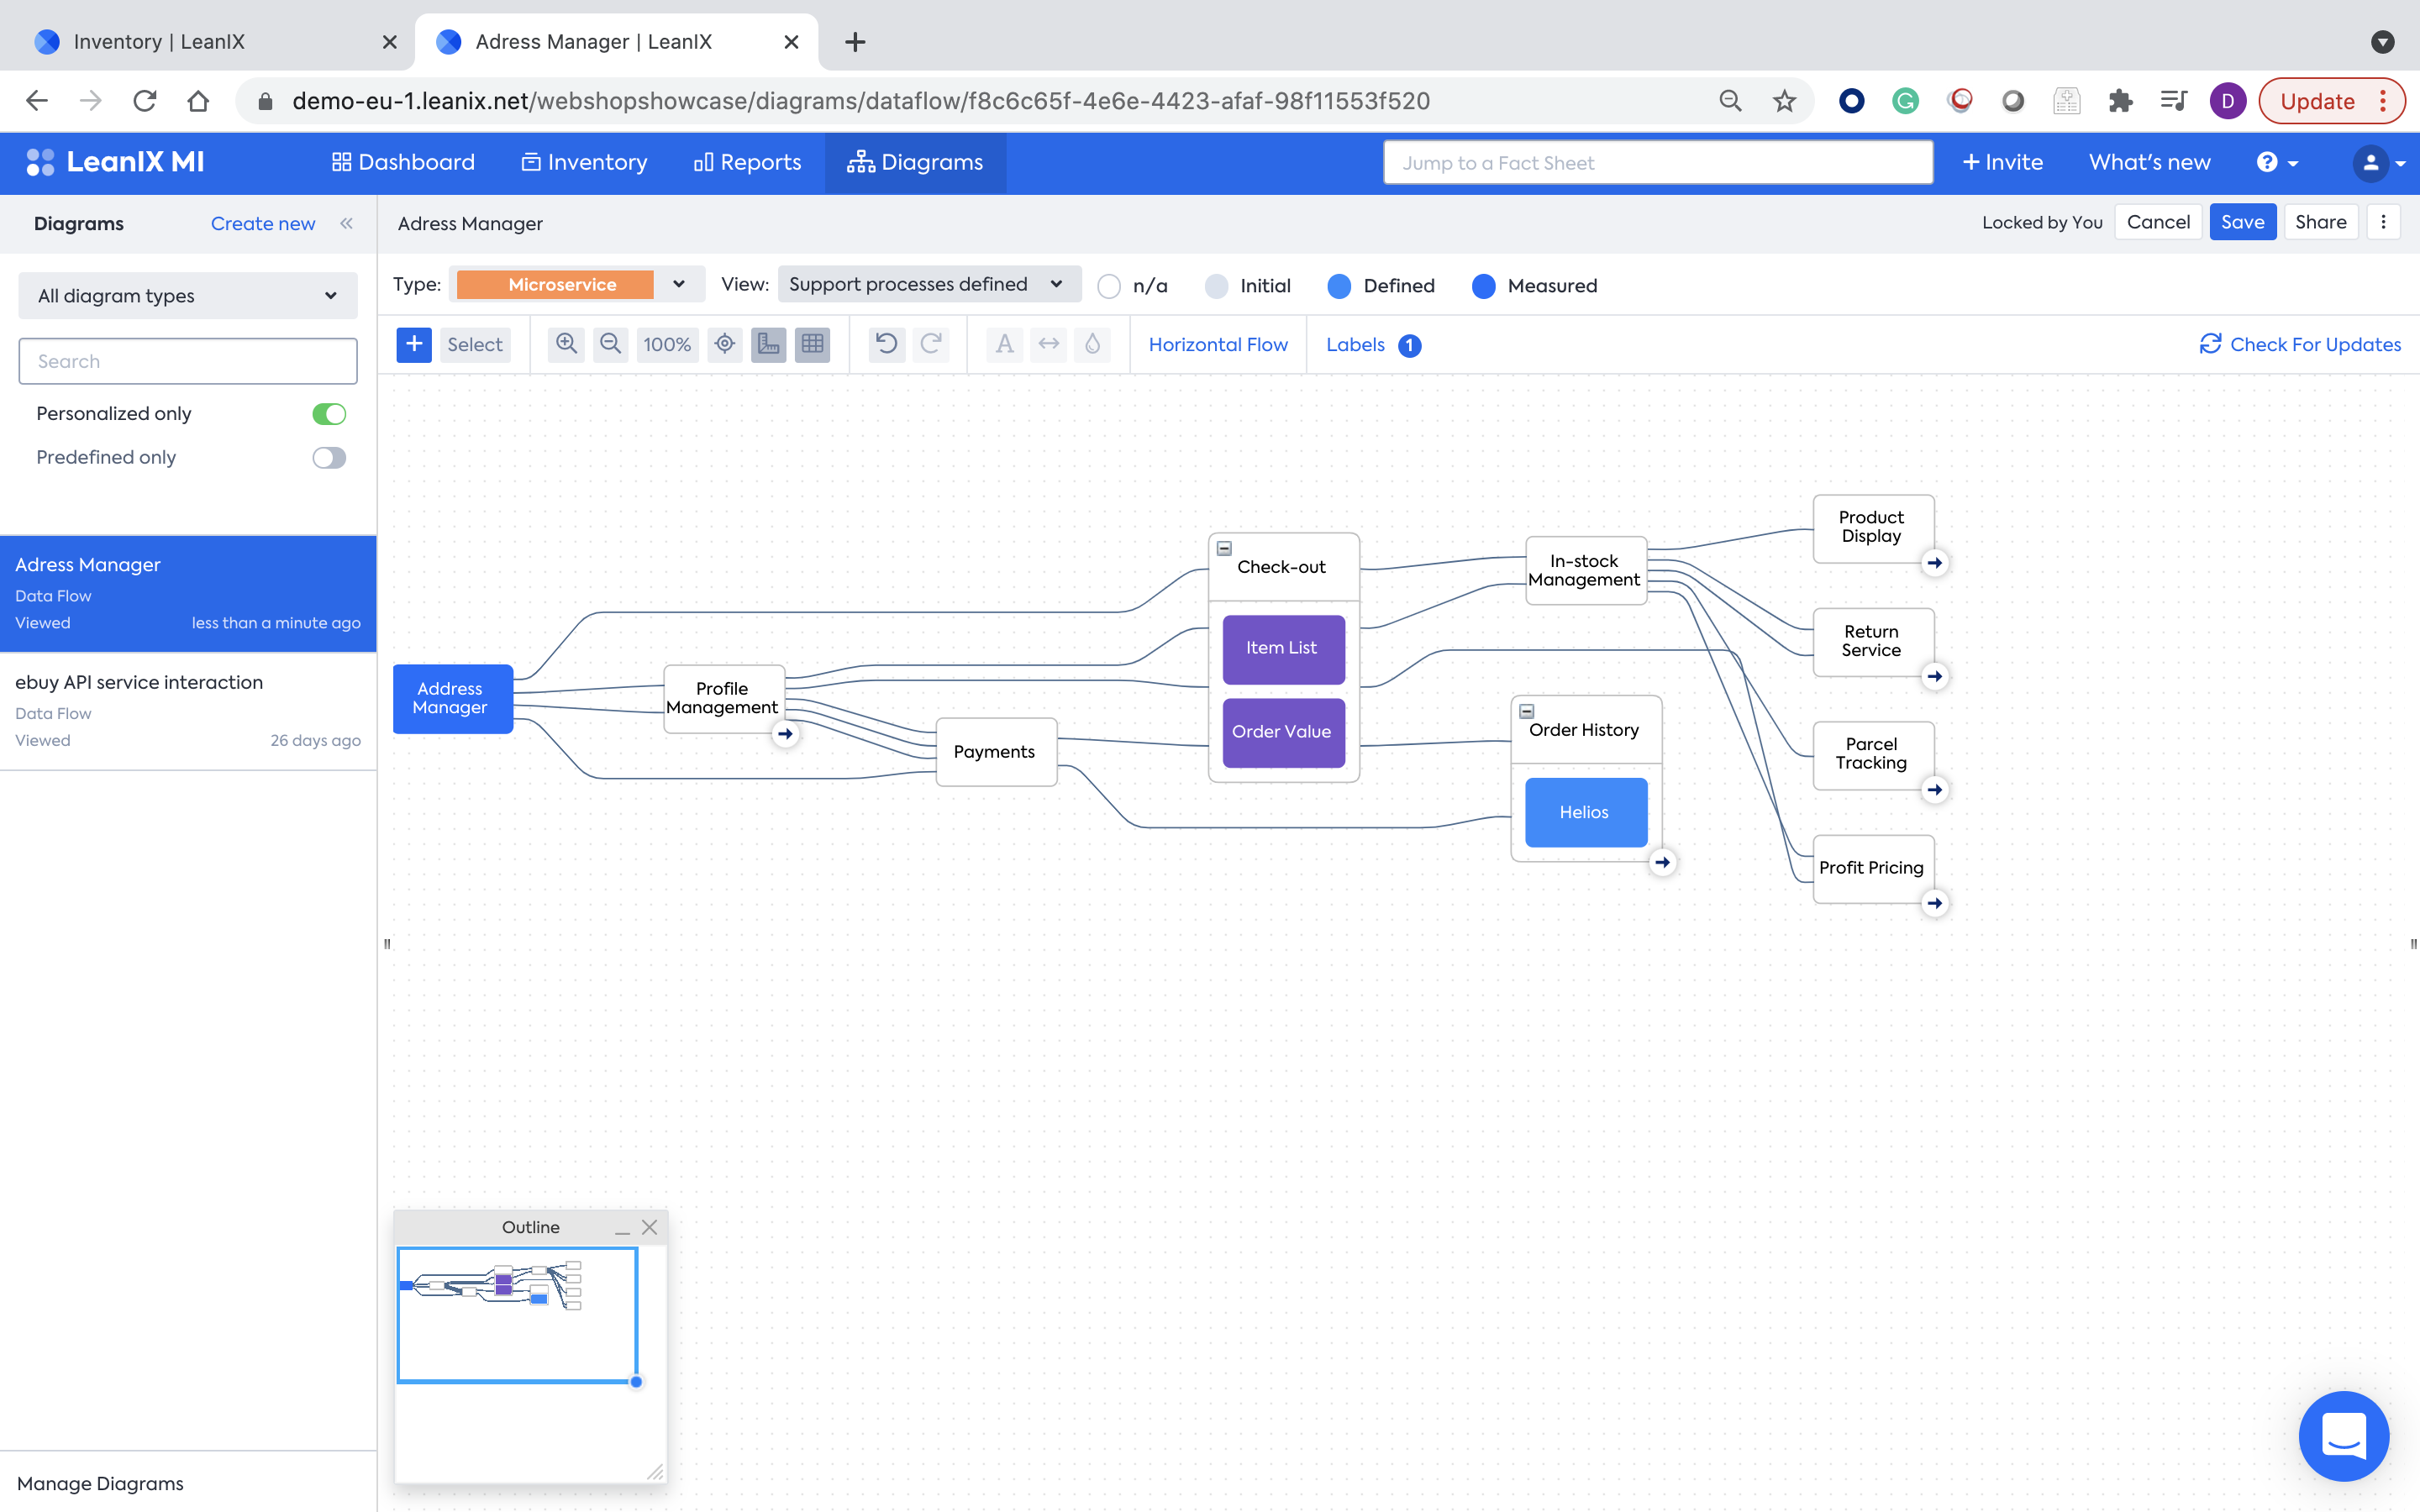Click the zoom out magnifier icon

610,344
